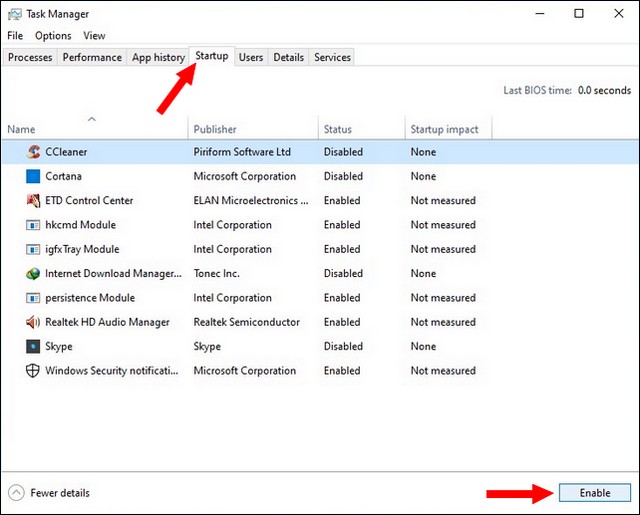This screenshot has width=640, height=515.
Task: Click the Disabled status of Skype
Action: point(343,346)
